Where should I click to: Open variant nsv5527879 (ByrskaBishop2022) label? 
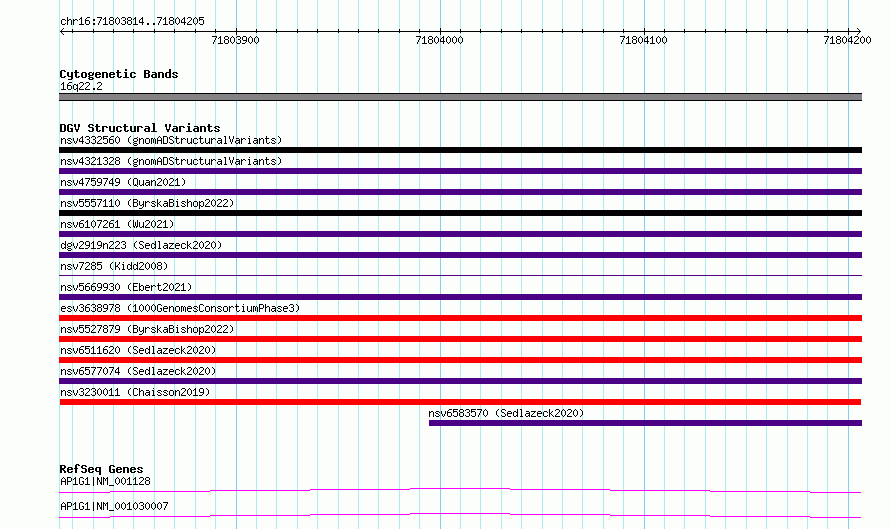147,329
